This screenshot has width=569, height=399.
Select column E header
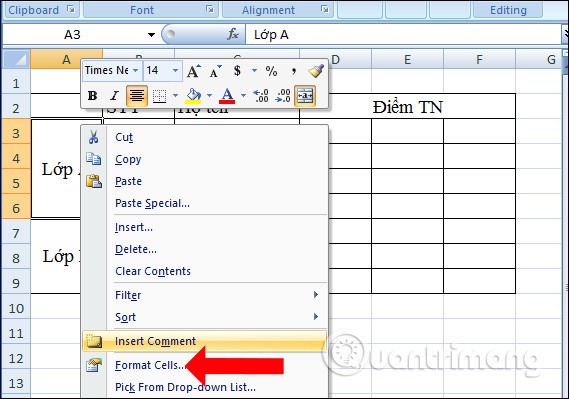point(408,59)
